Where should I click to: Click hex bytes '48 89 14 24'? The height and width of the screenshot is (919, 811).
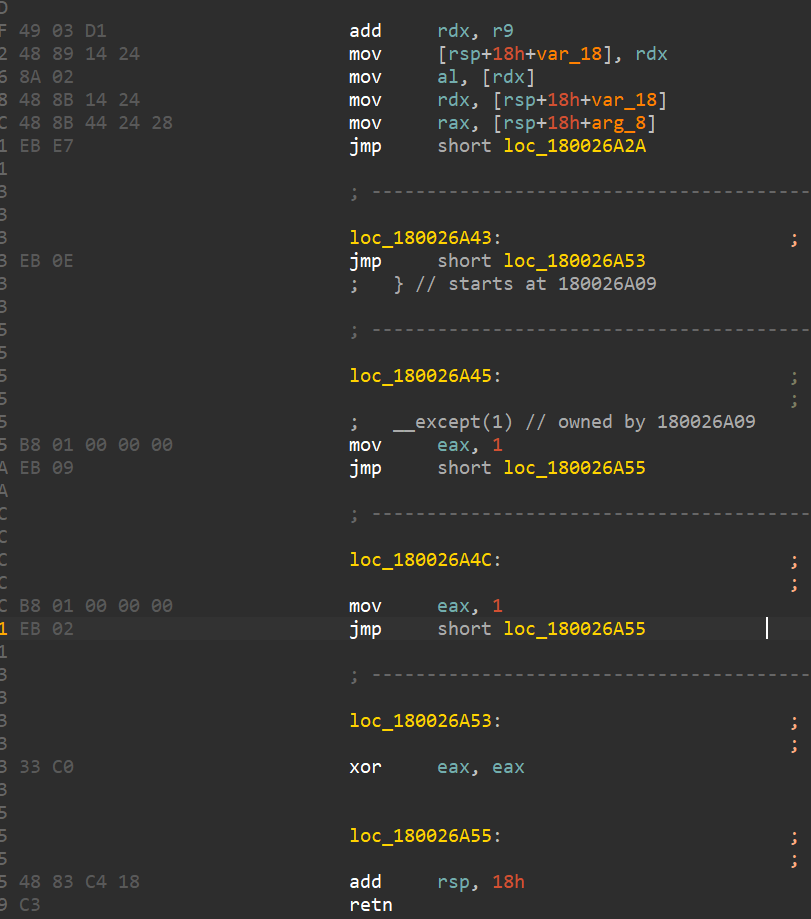pyautogui.click(x=79, y=54)
